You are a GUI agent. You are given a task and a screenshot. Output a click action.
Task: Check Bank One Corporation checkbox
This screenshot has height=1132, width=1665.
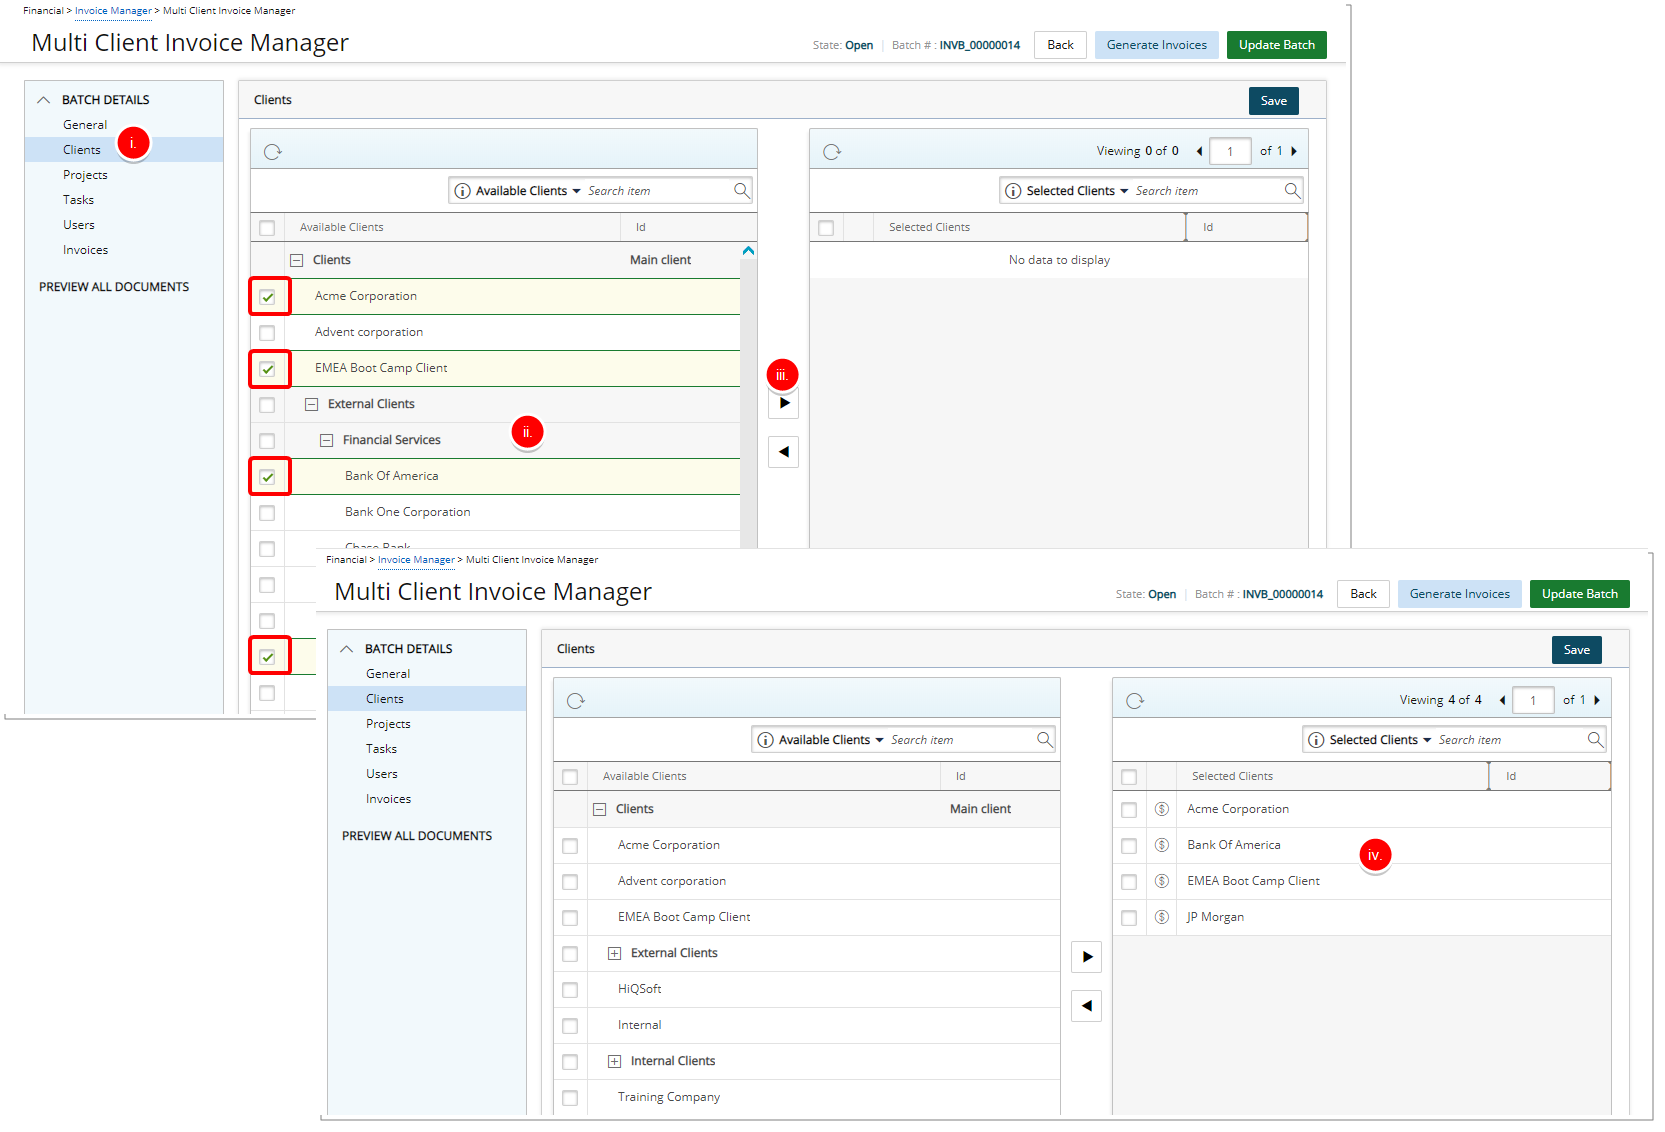tap(267, 513)
